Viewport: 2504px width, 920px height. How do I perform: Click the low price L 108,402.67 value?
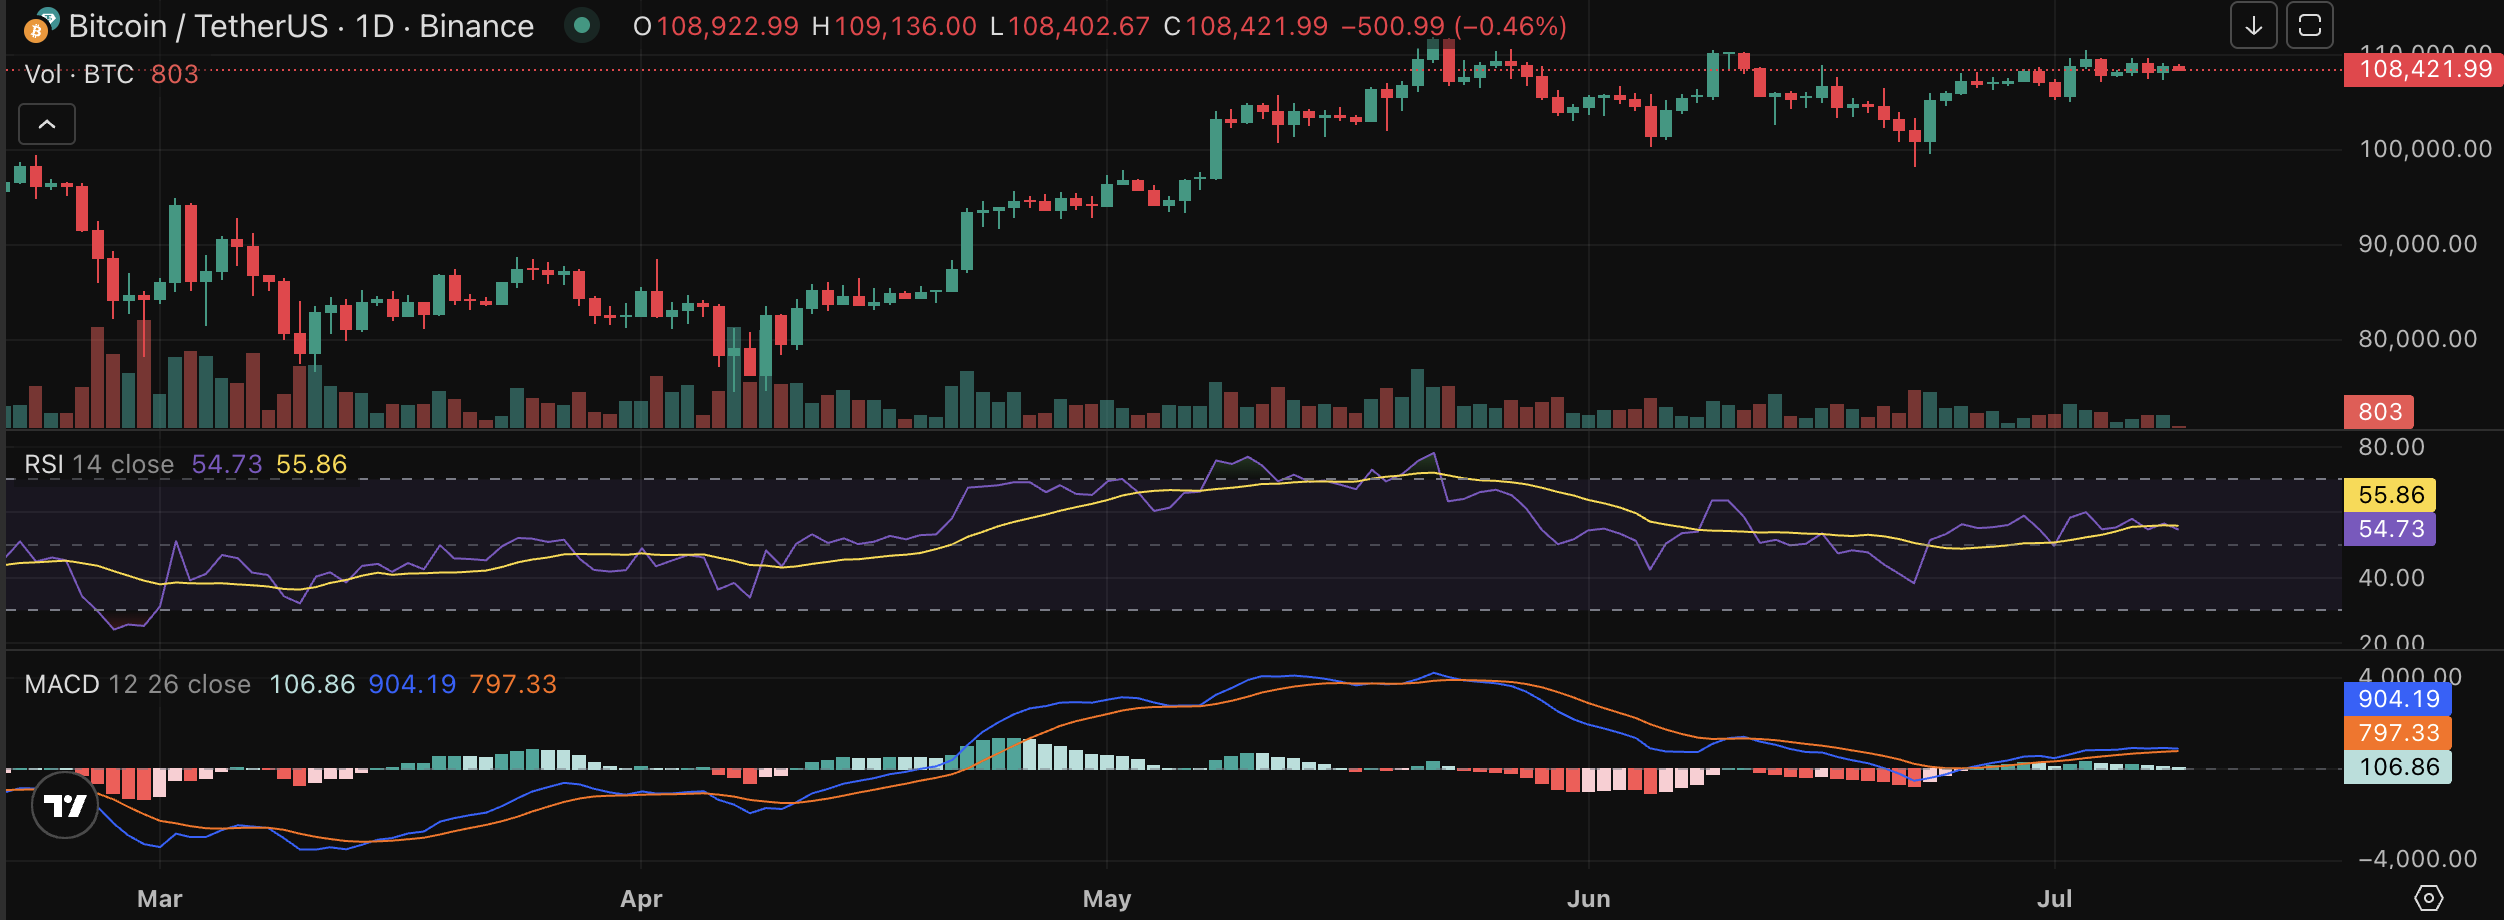(1070, 27)
